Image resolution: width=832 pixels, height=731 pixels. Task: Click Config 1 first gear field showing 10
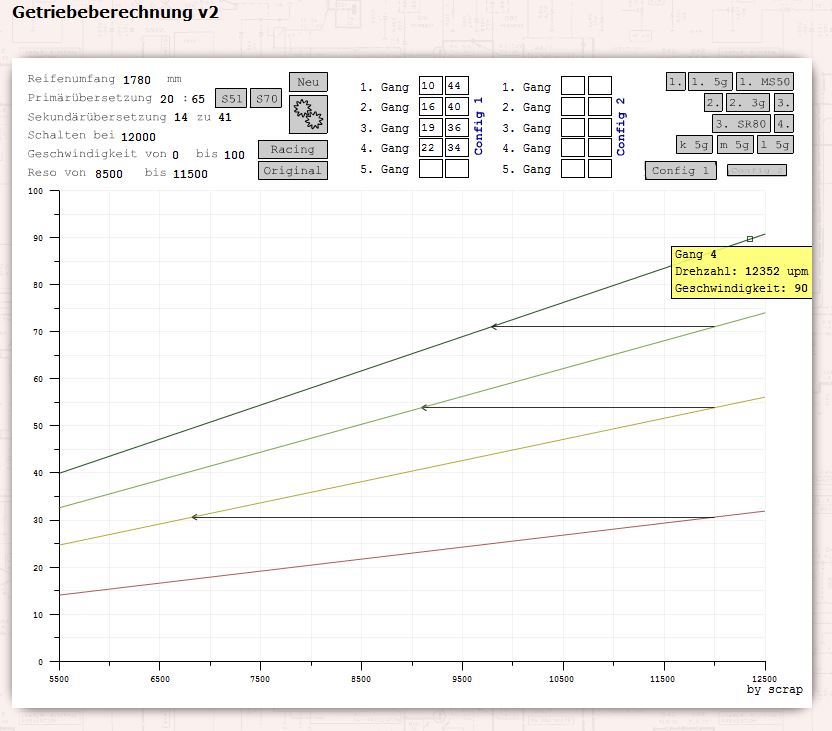[x=430, y=86]
